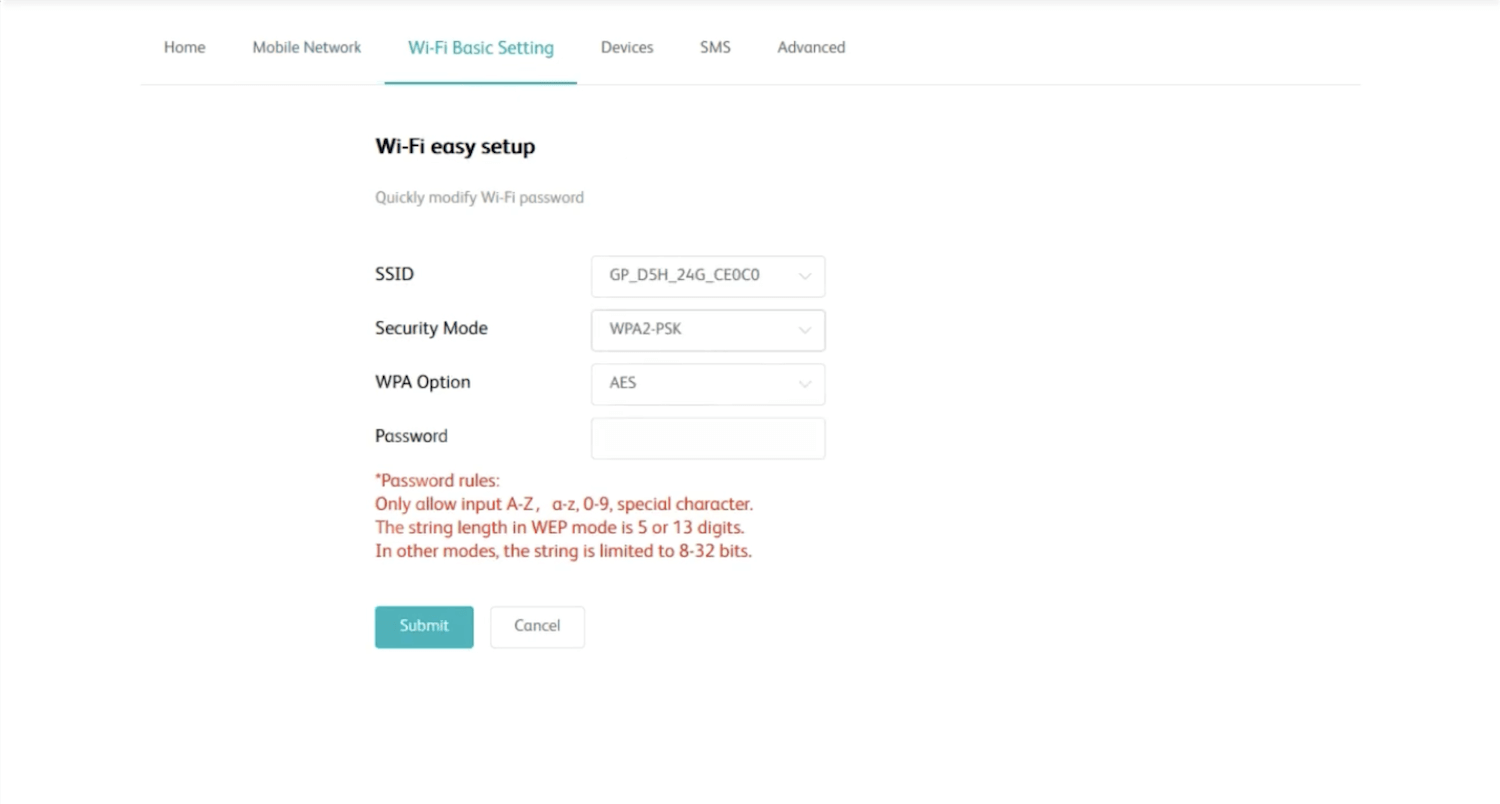Image resolution: width=1500 pixels, height=804 pixels.
Task: Select the Wi-Fi Basic Setting tab
Action: [480, 47]
